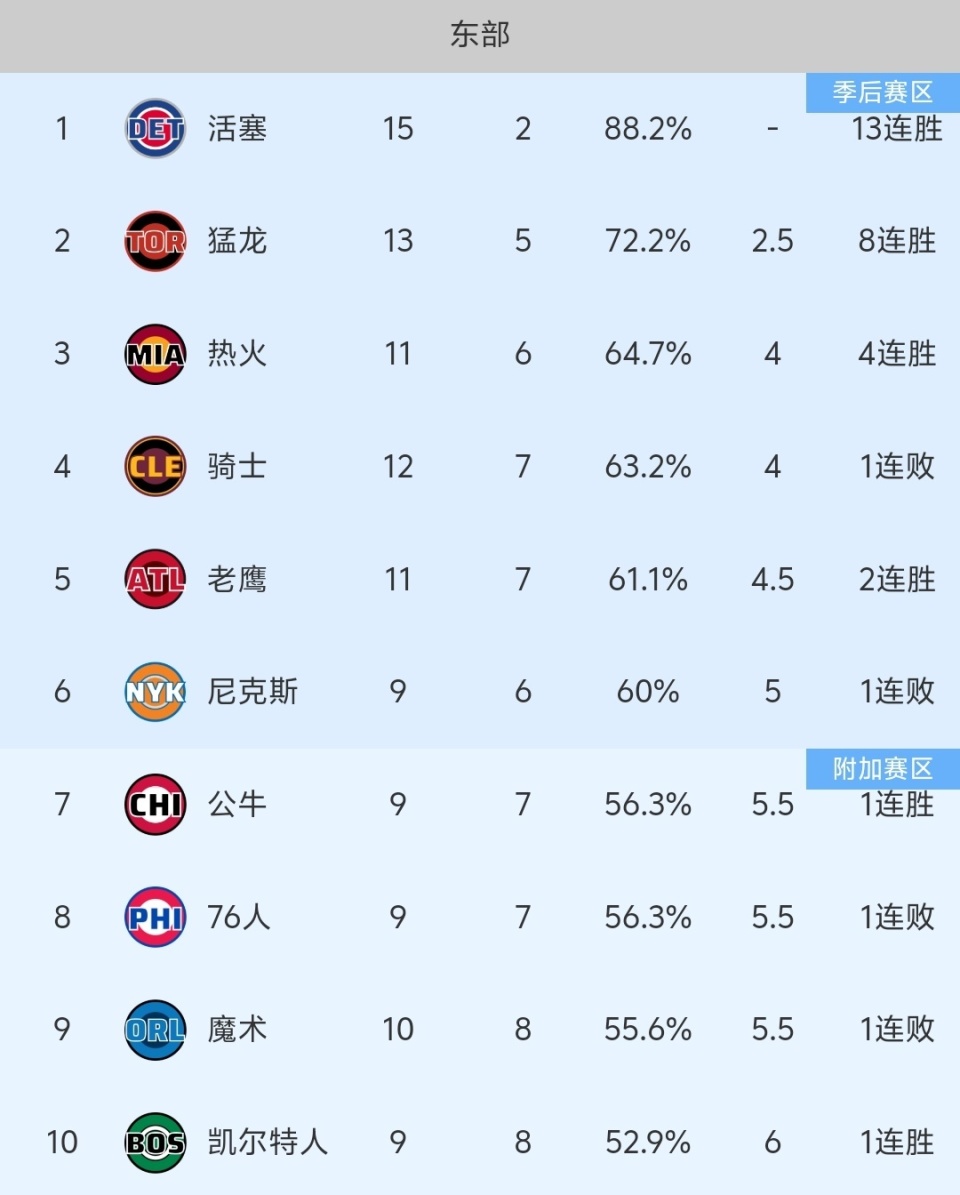Select the Boston Celtics BOS logo
This screenshot has width=960, height=1195.
tap(155, 1142)
